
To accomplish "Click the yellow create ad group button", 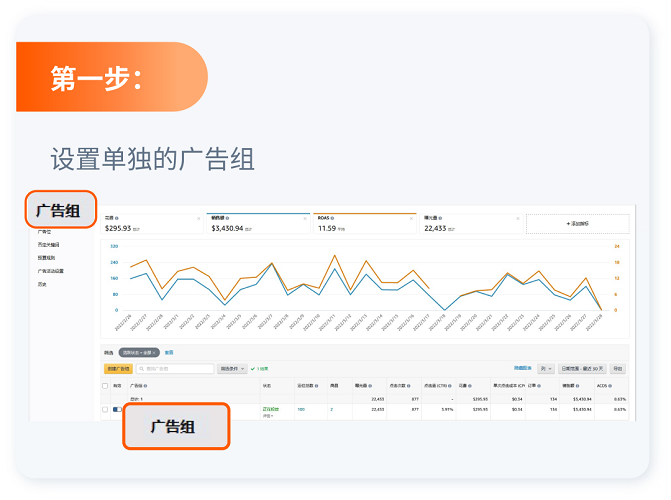I will (118, 369).
